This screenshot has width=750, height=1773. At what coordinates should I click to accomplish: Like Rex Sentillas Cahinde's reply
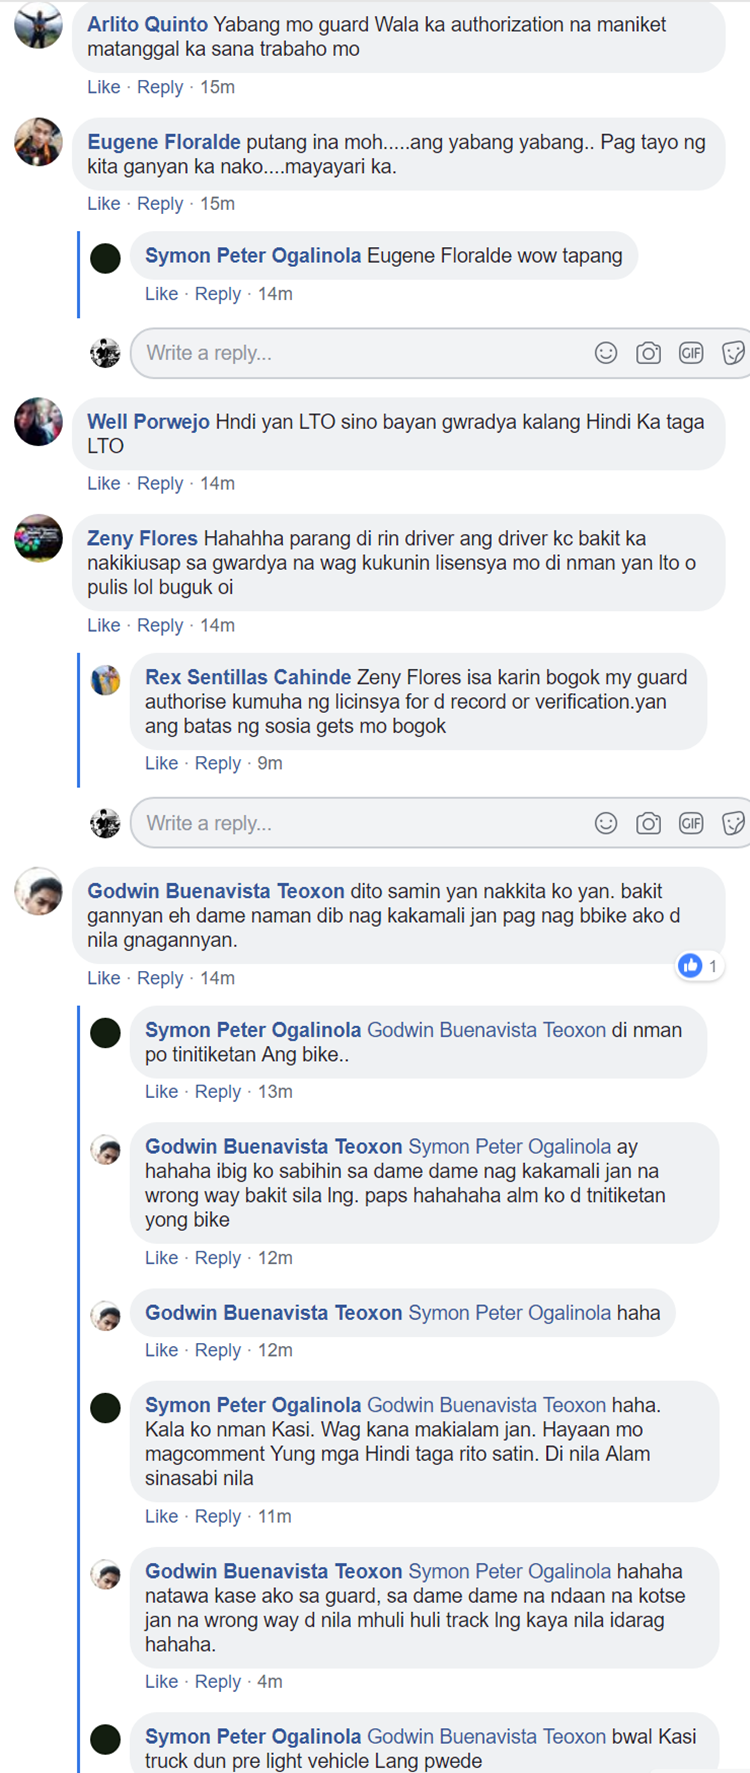click(x=161, y=763)
